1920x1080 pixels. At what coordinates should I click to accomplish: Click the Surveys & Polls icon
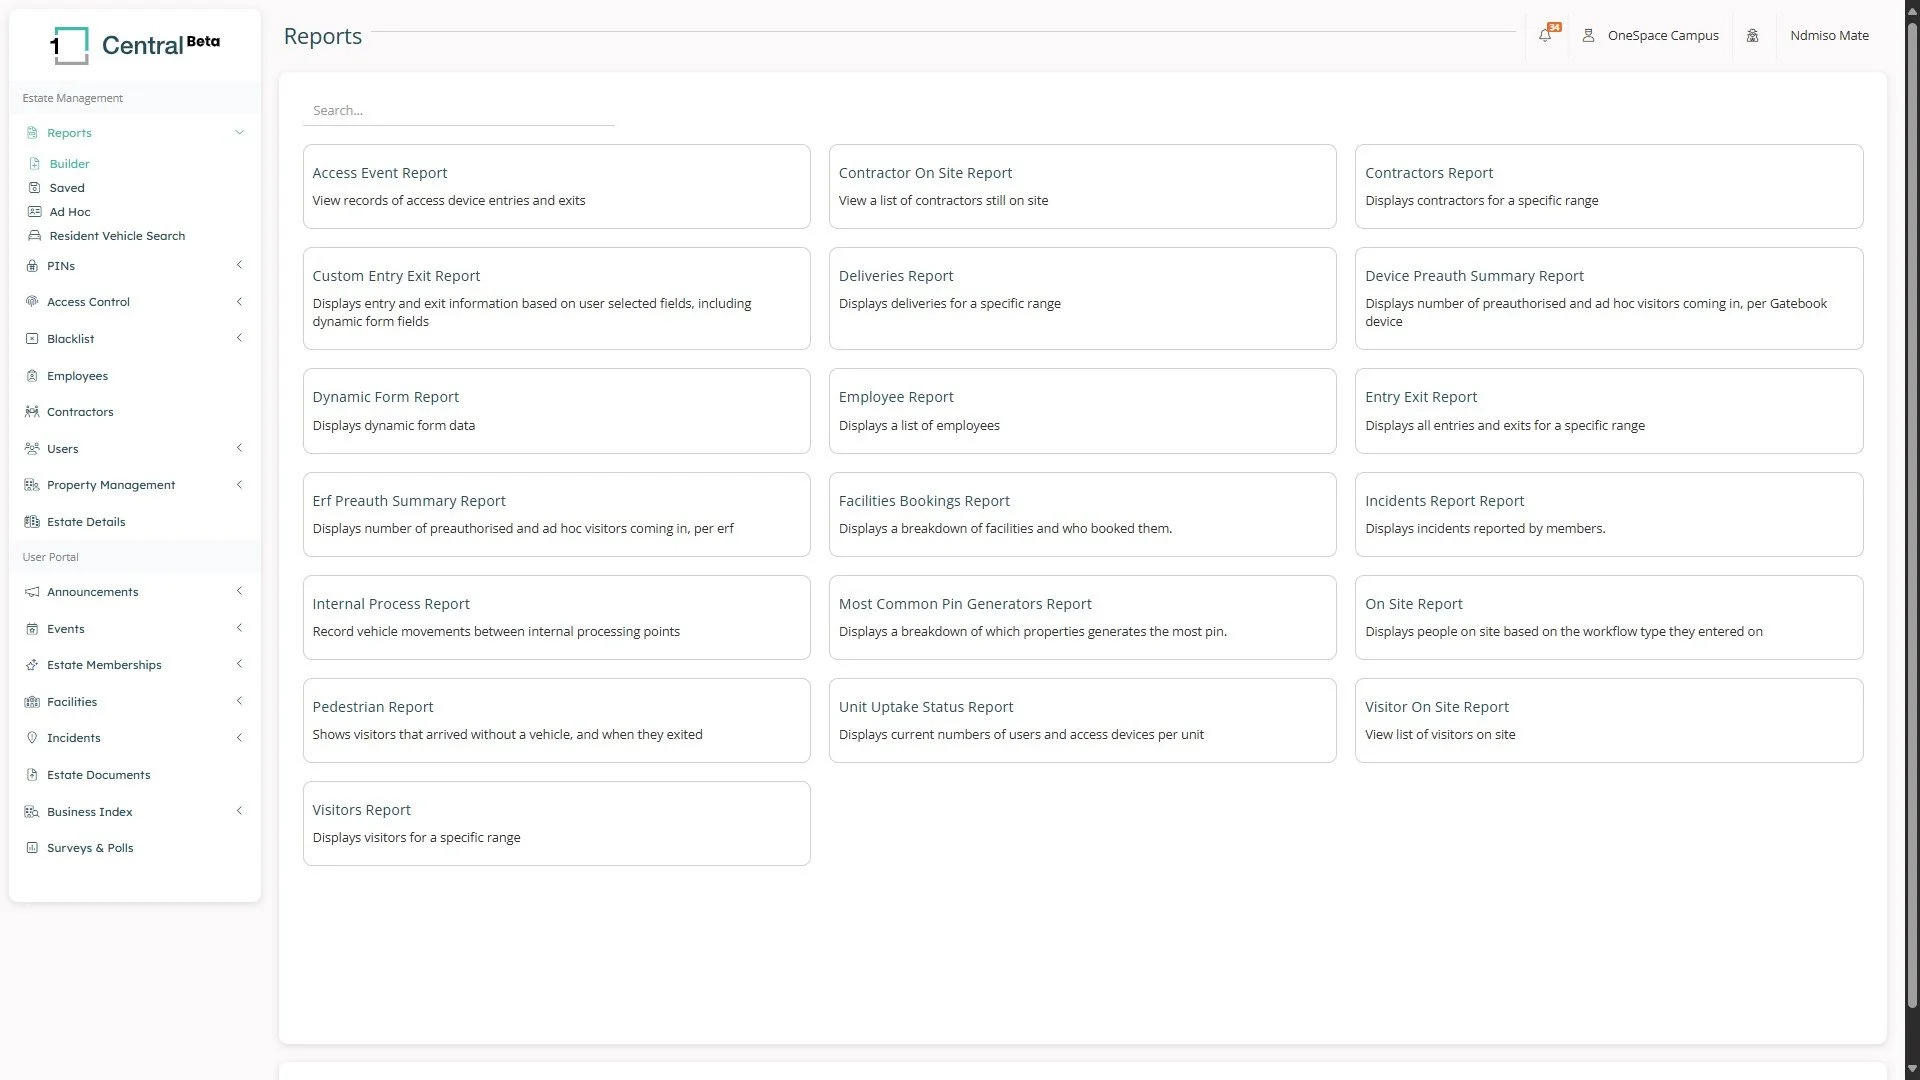[32, 848]
